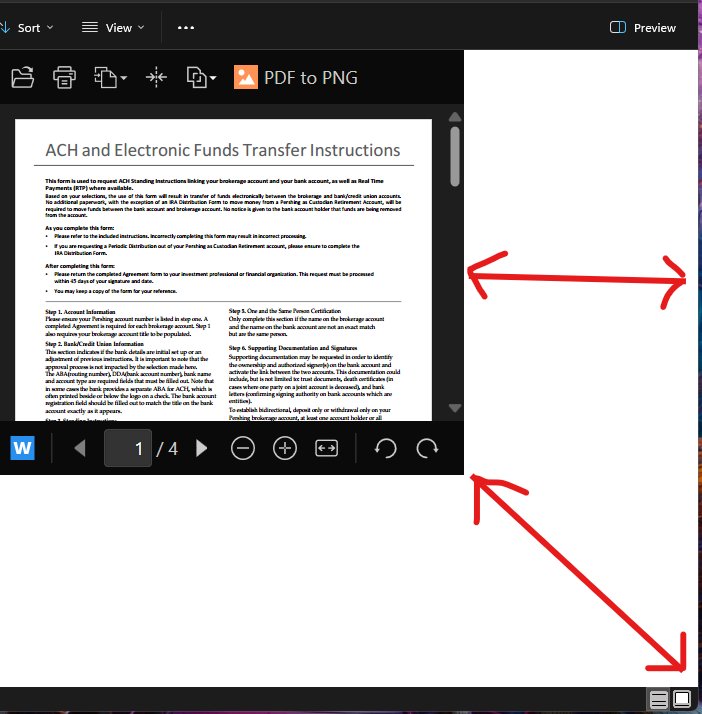This screenshot has width=702, height=714.
Task: Zoom in with the plus icon
Action: coord(285,448)
